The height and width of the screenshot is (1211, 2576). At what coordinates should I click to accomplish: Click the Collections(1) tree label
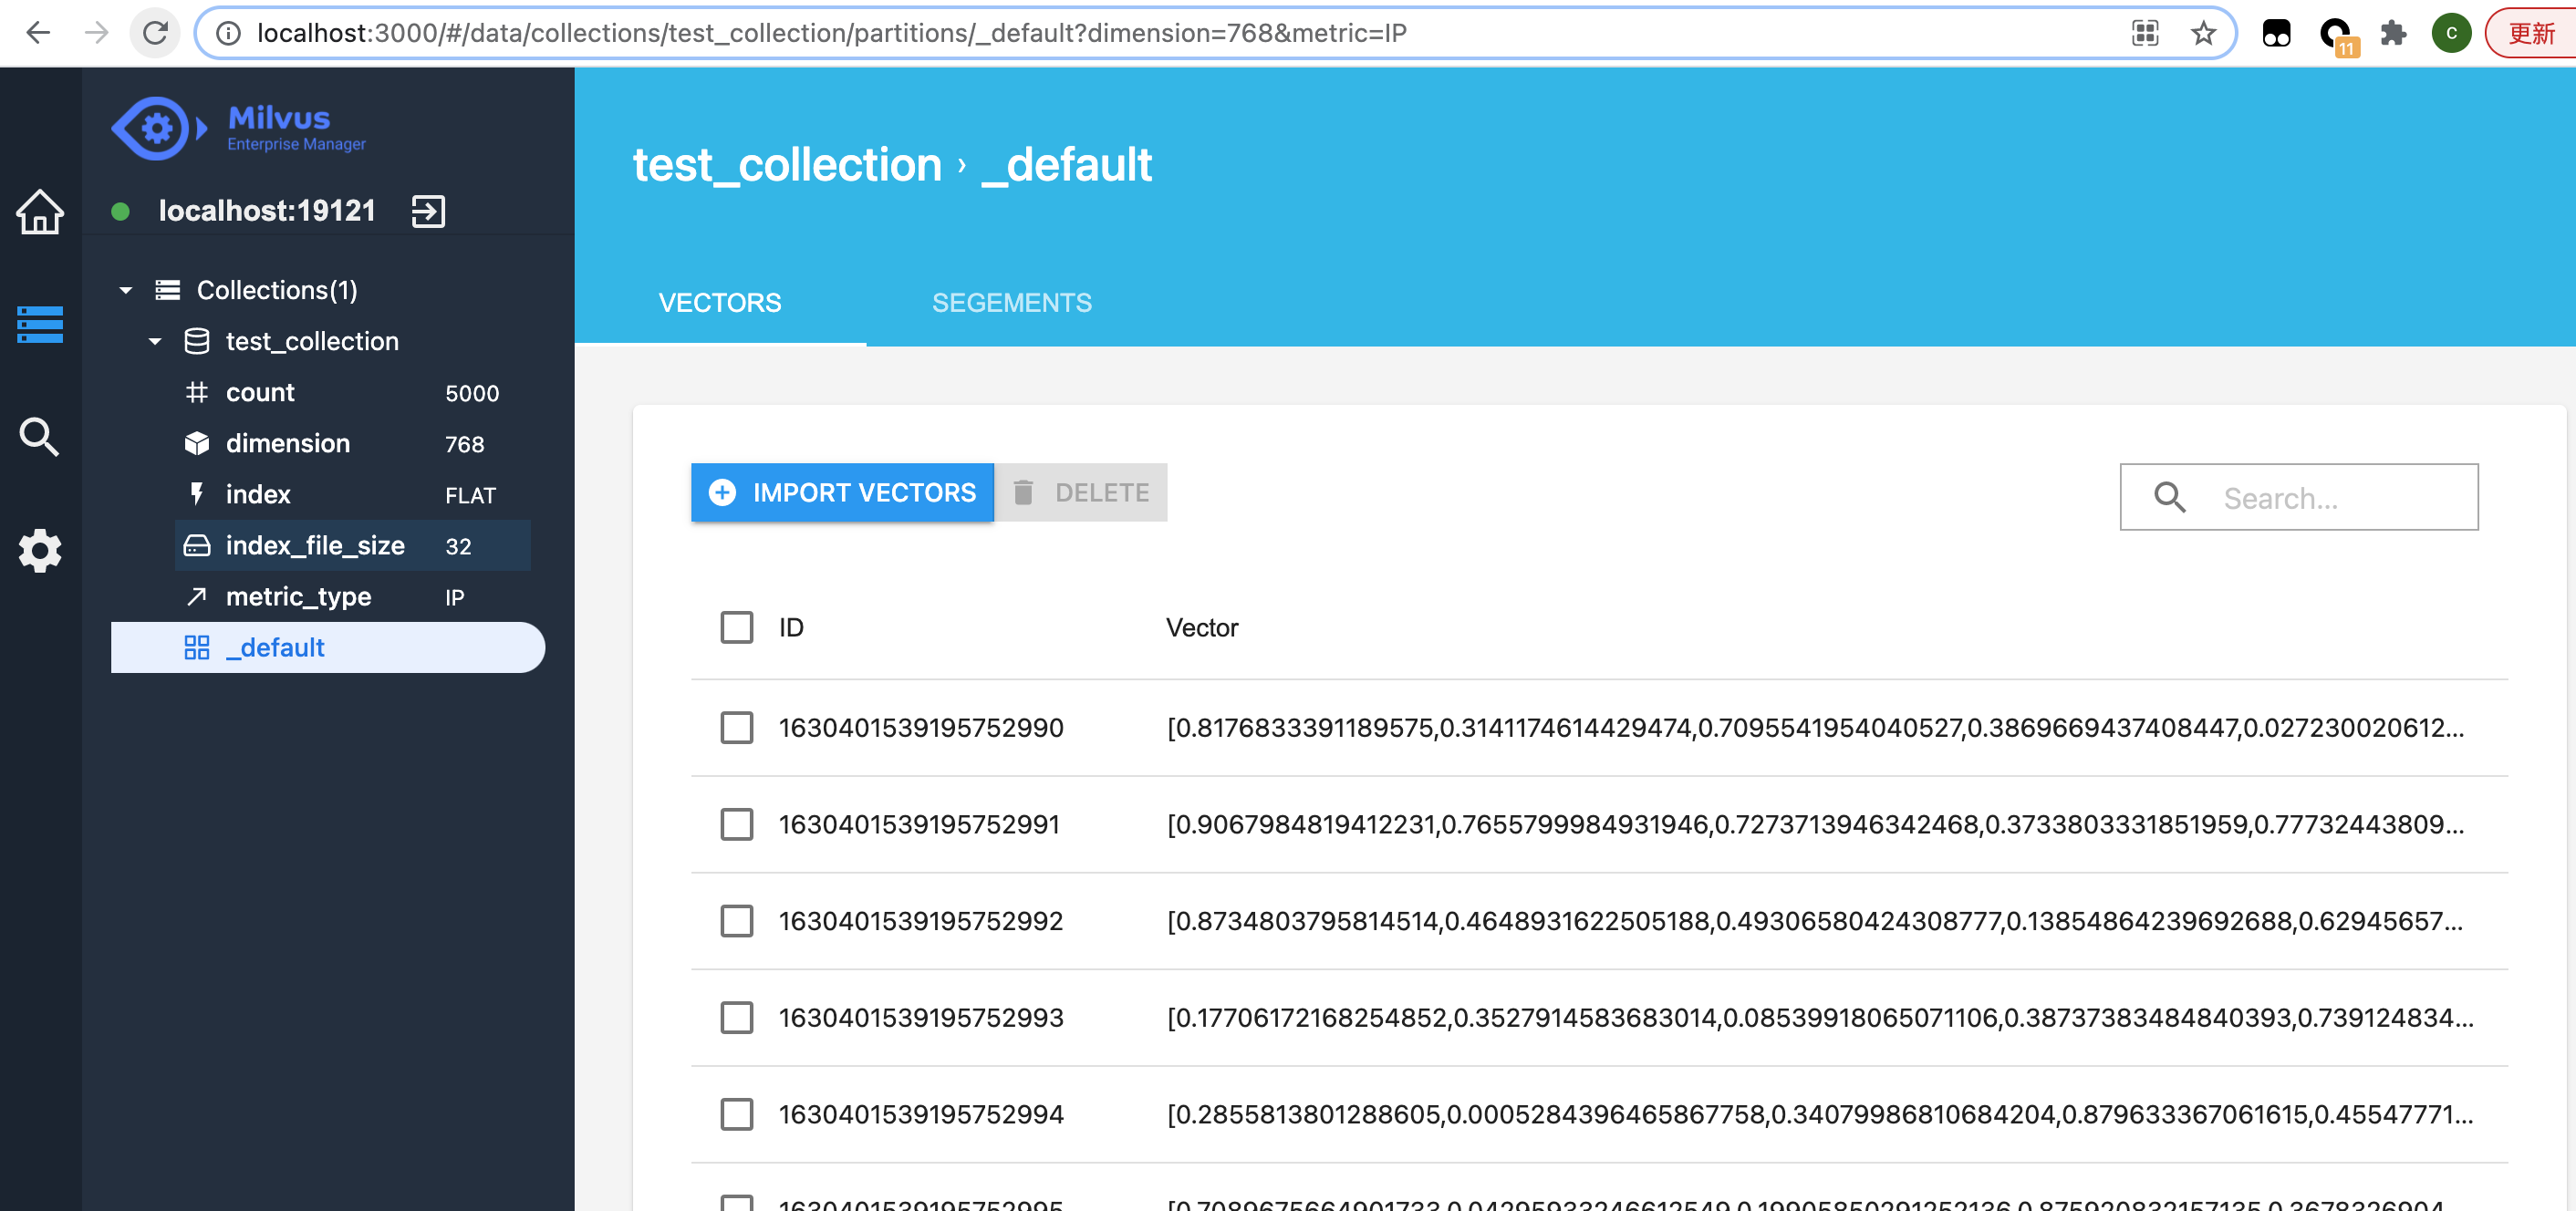(277, 290)
